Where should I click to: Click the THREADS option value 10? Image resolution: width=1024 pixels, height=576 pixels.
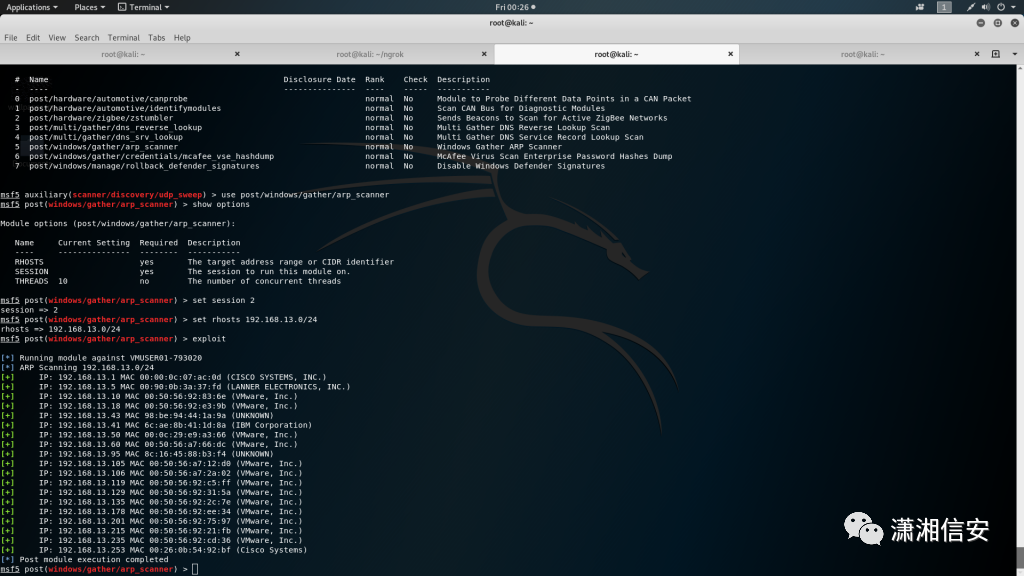63,281
